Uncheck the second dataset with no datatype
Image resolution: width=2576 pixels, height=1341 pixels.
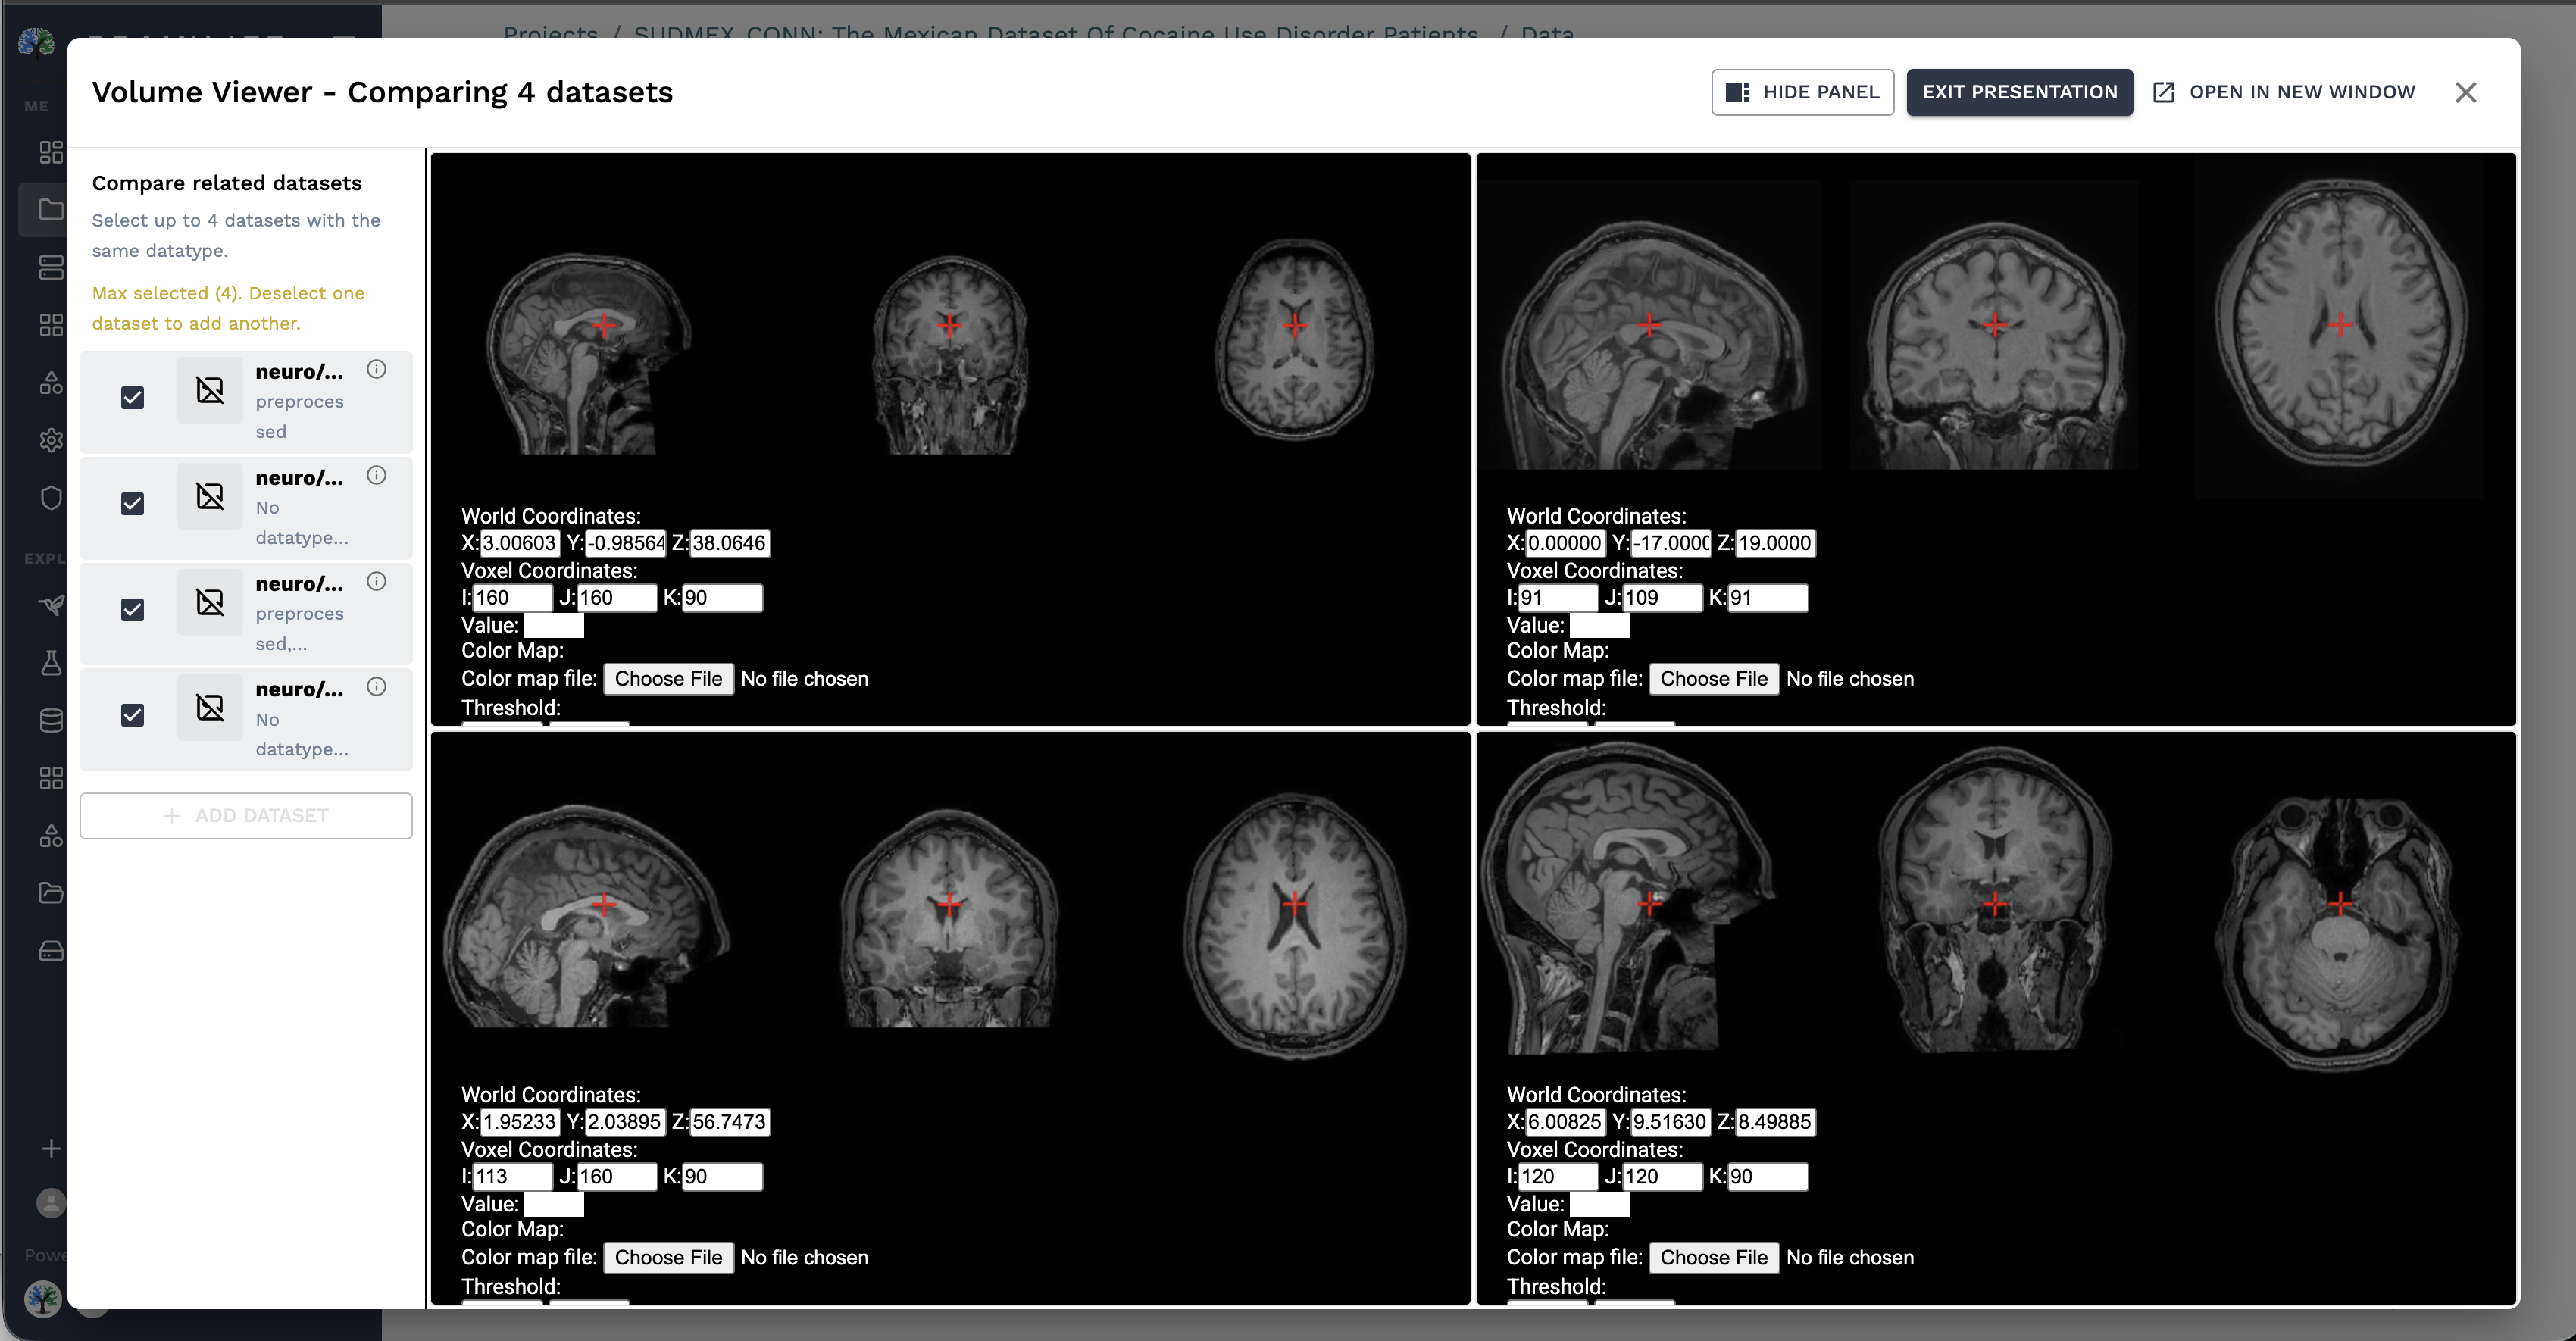132,503
